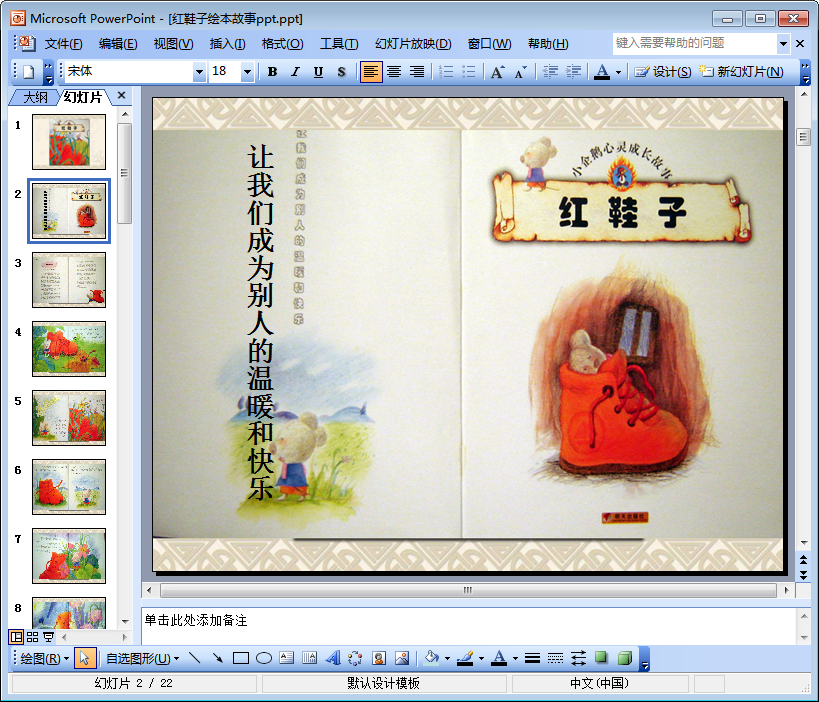Go to the previous slide
Viewport: 819px width, 702px height.
[803, 561]
